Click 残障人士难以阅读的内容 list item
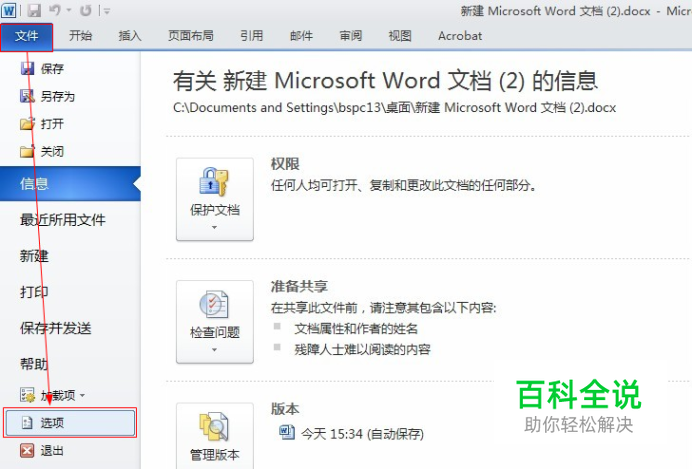The height and width of the screenshot is (469, 692). [362, 349]
